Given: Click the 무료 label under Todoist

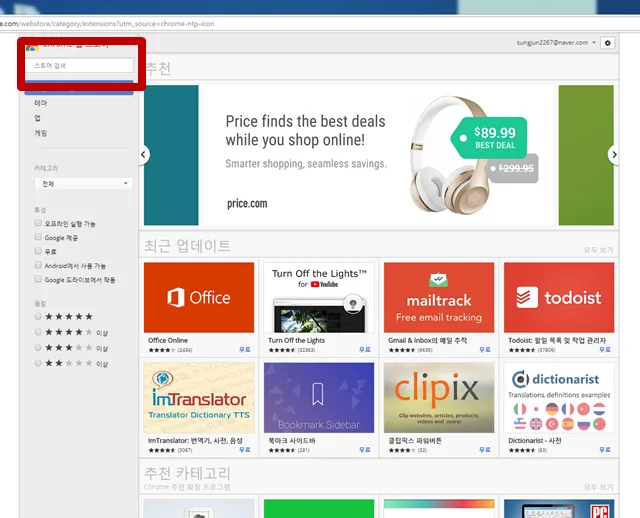Looking at the screenshot, I should click(x=605, y=350).
